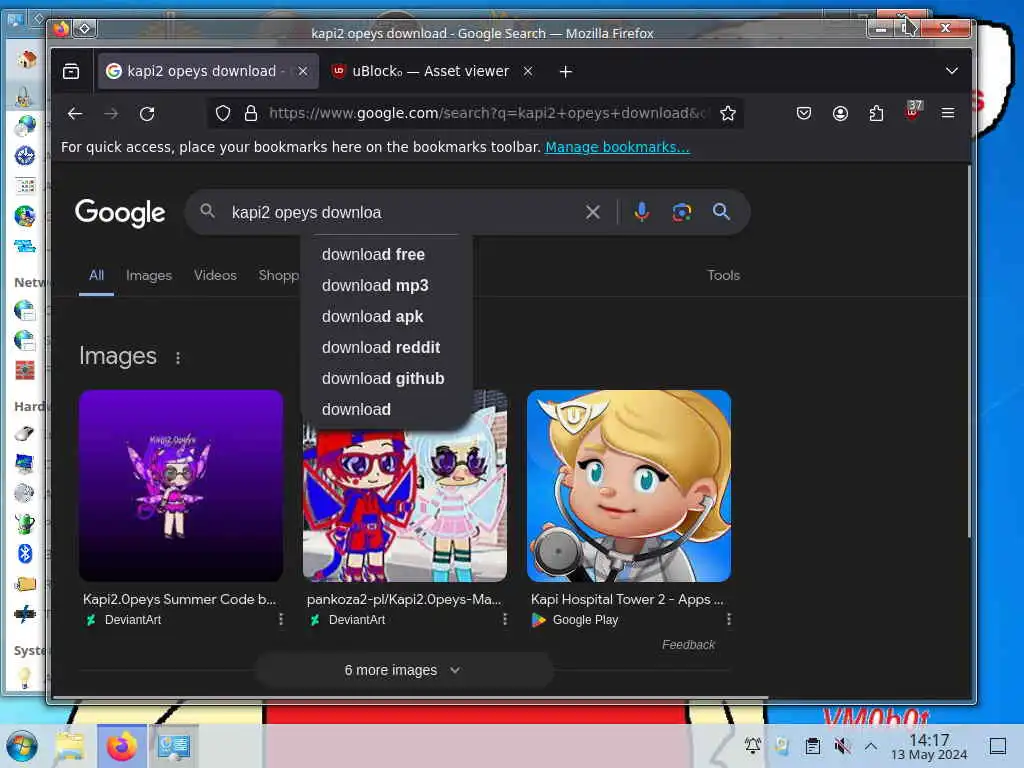1024x768 pixels.
Task: Click show desktop button beside the clock
Action: point(998,746)
